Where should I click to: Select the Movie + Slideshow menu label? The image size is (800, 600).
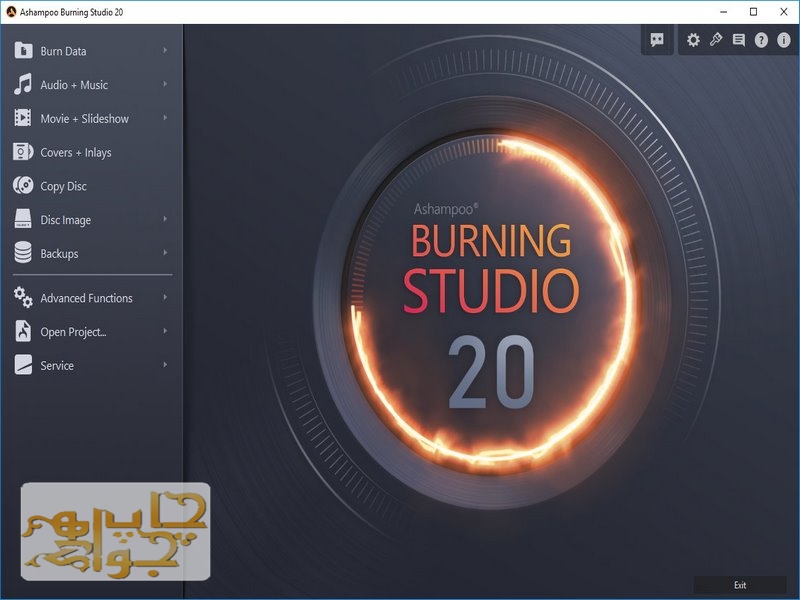click(x=85, y=118)
